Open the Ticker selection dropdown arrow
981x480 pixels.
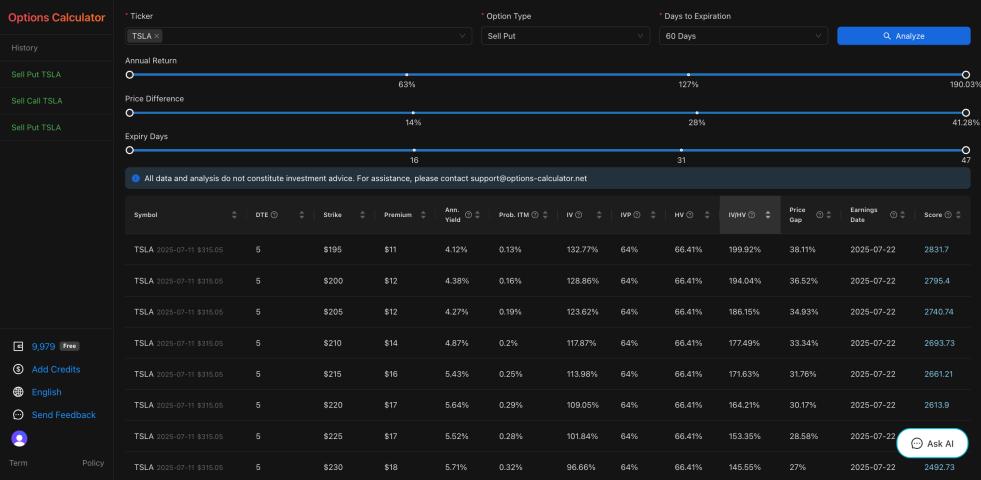coord(462,36)
